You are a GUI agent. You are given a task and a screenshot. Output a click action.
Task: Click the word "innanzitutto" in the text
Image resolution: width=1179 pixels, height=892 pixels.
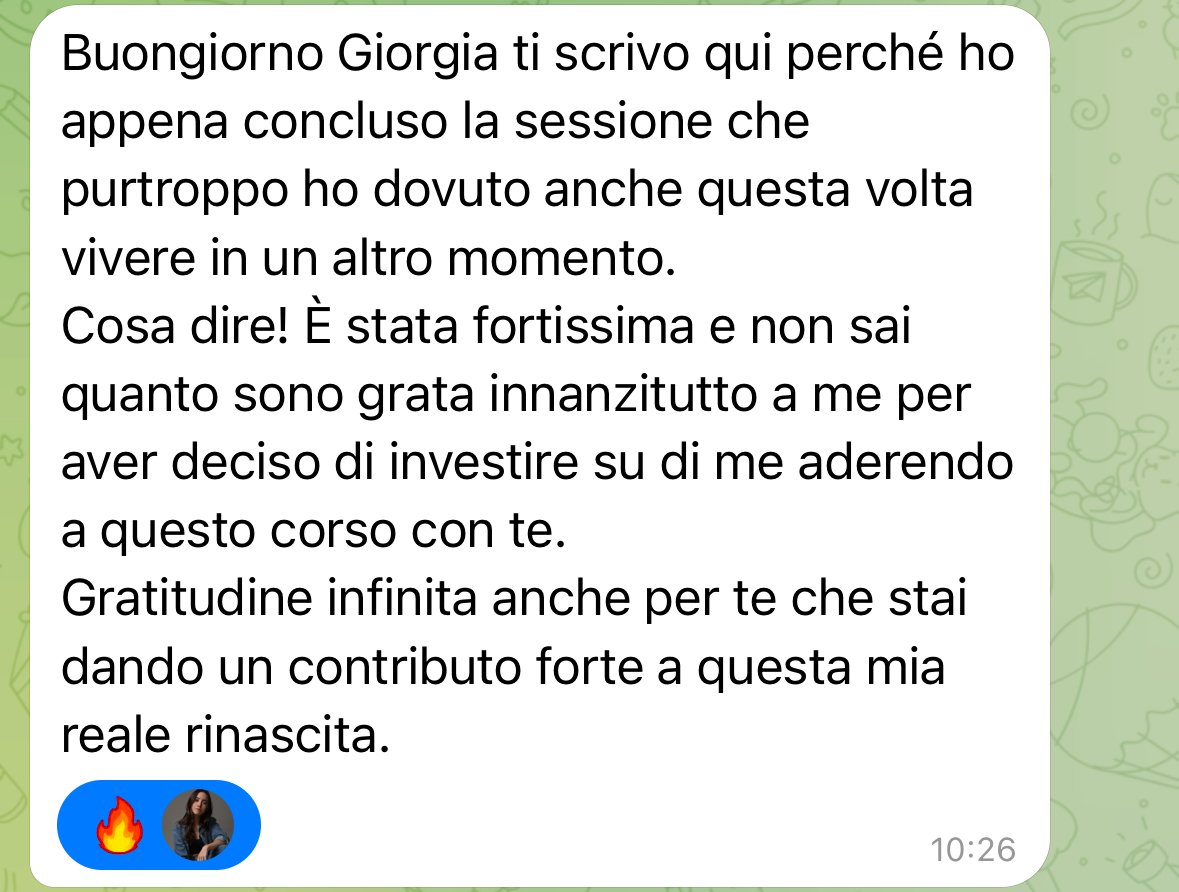tap(623, 394)
